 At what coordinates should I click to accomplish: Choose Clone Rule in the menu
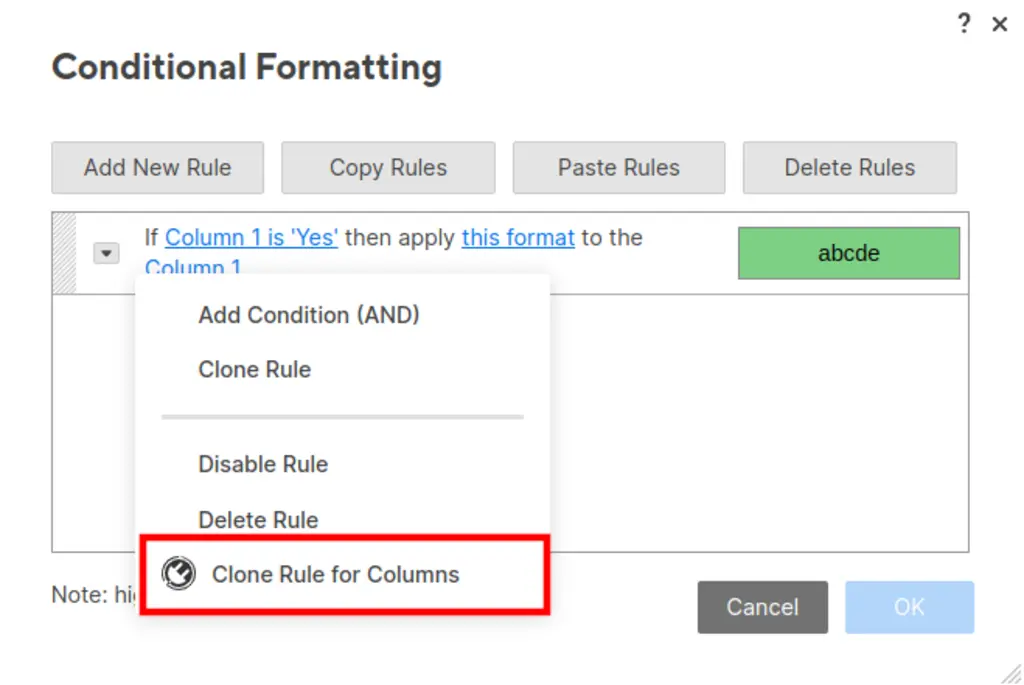point(255,370)
